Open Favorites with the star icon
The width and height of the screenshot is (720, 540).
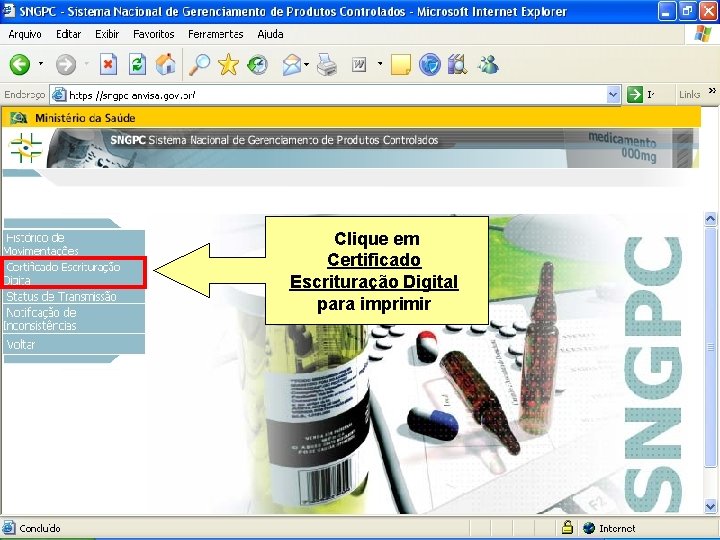228,64
